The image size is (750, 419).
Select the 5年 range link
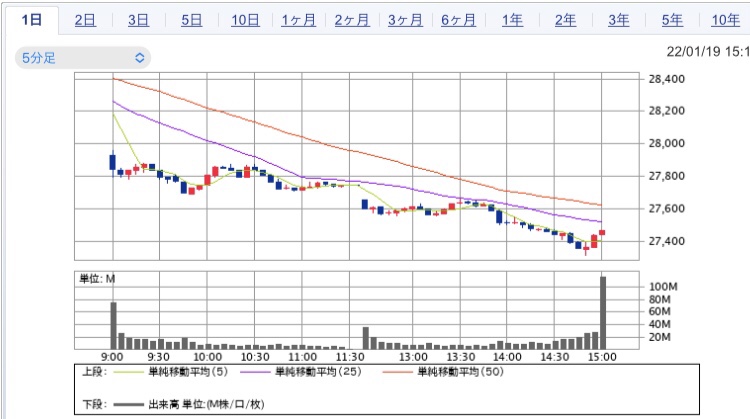672,20
